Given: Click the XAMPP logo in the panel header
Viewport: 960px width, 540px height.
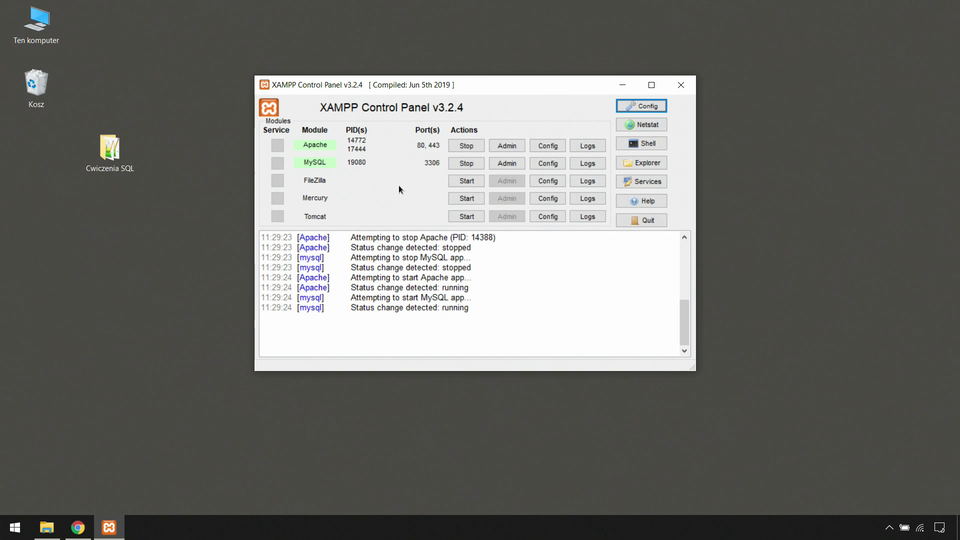Looking at the screenshot, I should (x=269, y=108).
